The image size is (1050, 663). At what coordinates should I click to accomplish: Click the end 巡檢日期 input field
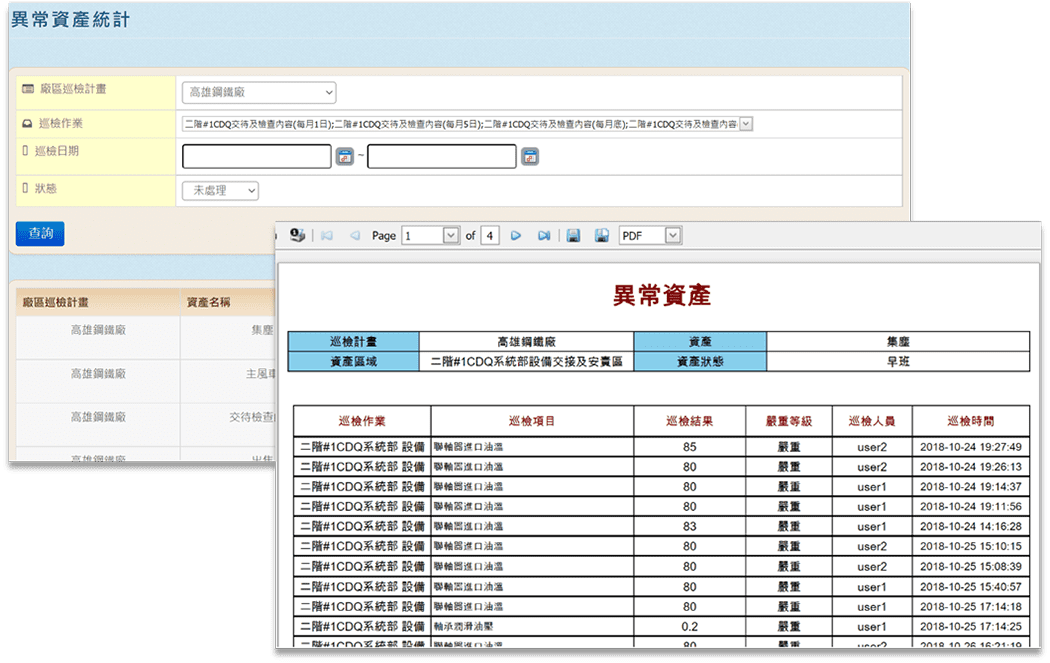tap(441, 157)
